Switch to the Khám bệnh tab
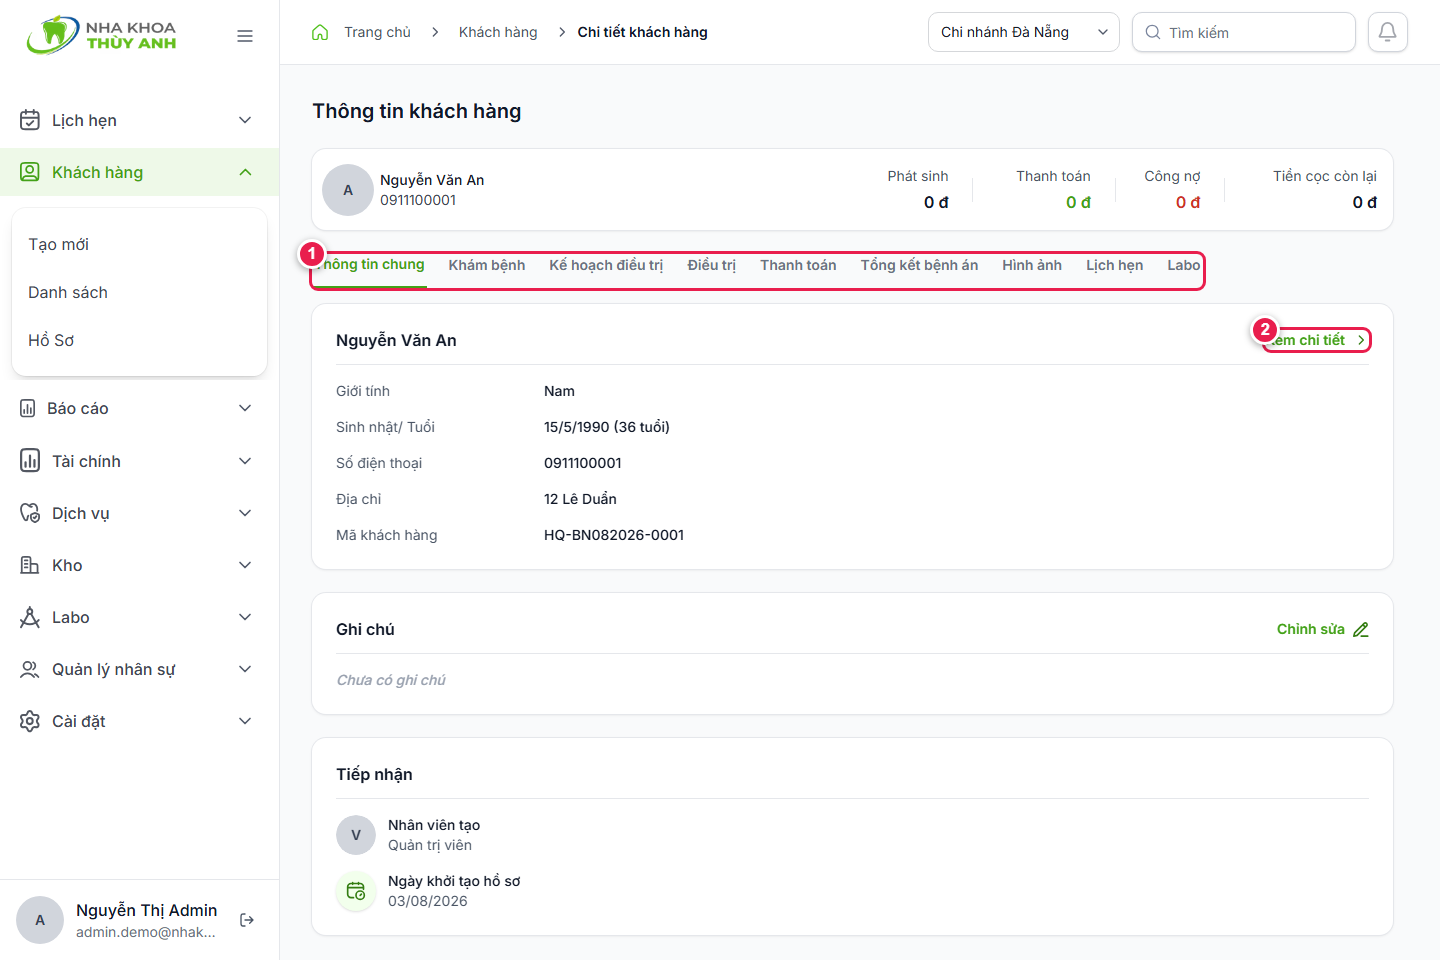 487,265
